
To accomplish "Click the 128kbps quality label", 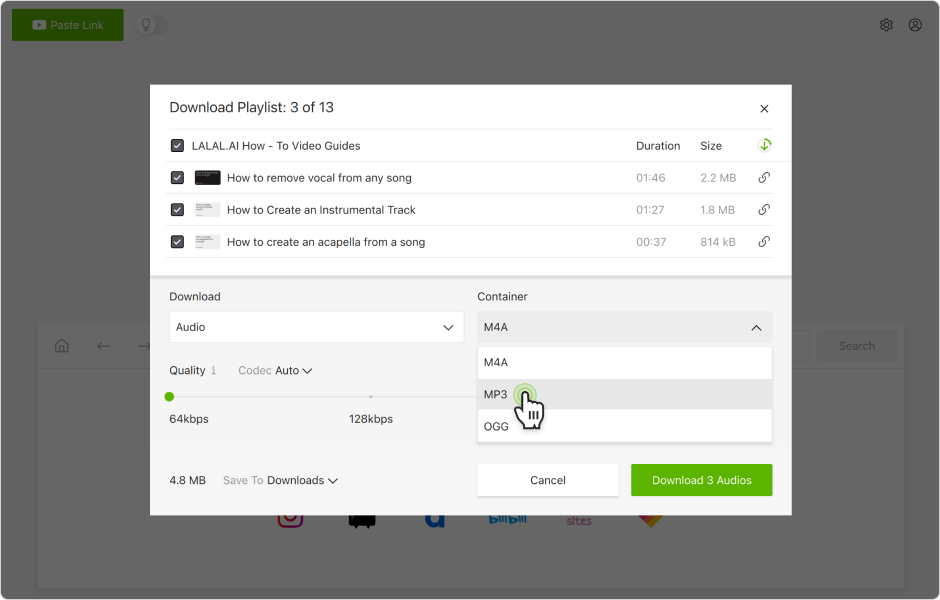I will 371,419.
